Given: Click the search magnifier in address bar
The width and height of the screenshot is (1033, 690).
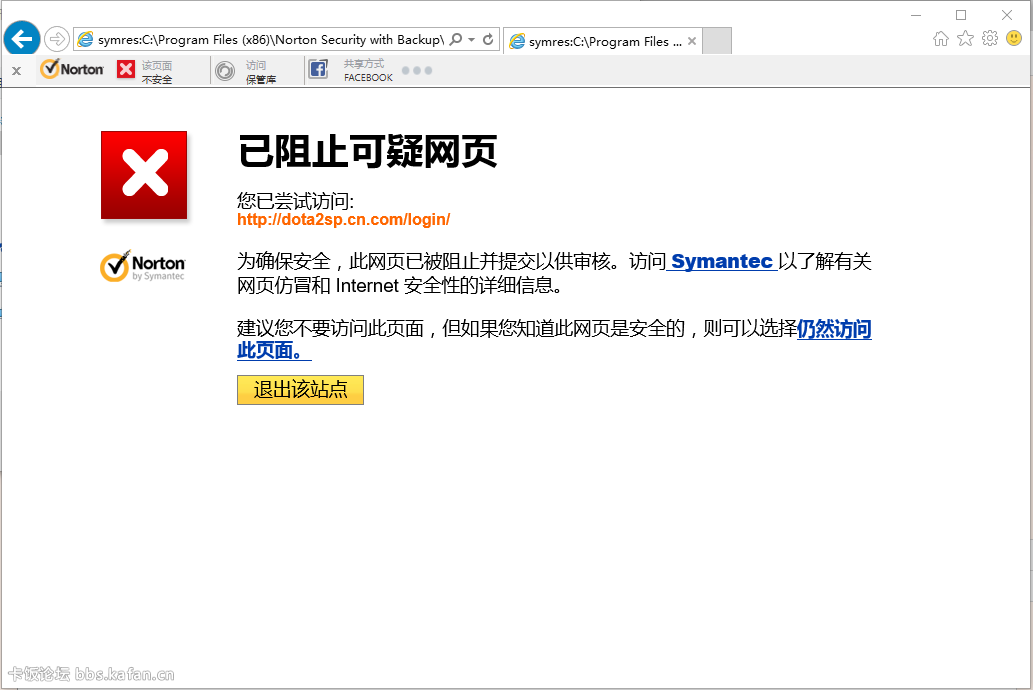Looking at the screenshot, I should [456, 40].
